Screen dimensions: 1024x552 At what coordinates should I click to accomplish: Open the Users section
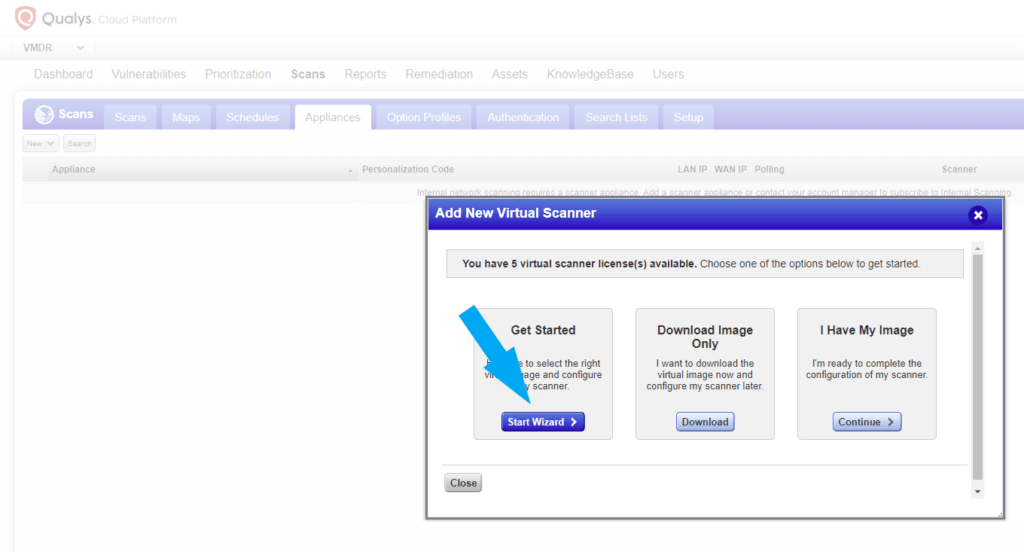668,74
